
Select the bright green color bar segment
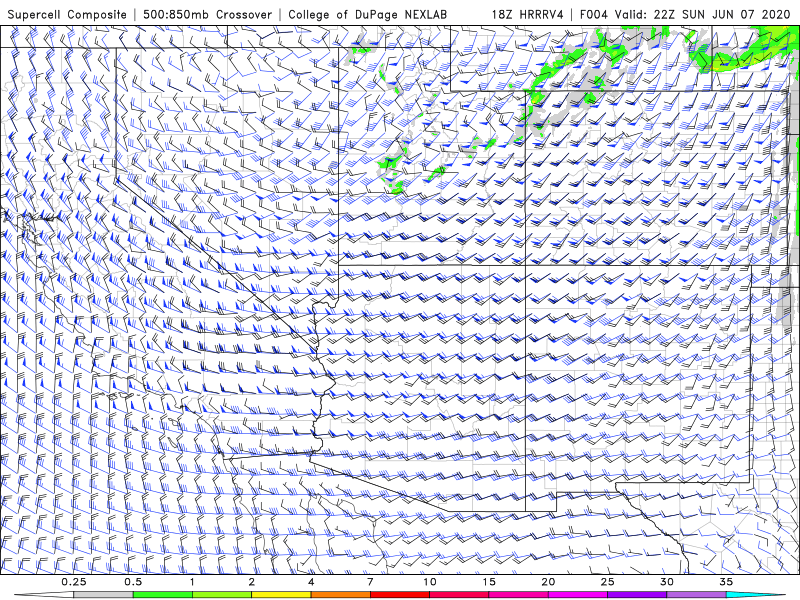pos(163,595)
